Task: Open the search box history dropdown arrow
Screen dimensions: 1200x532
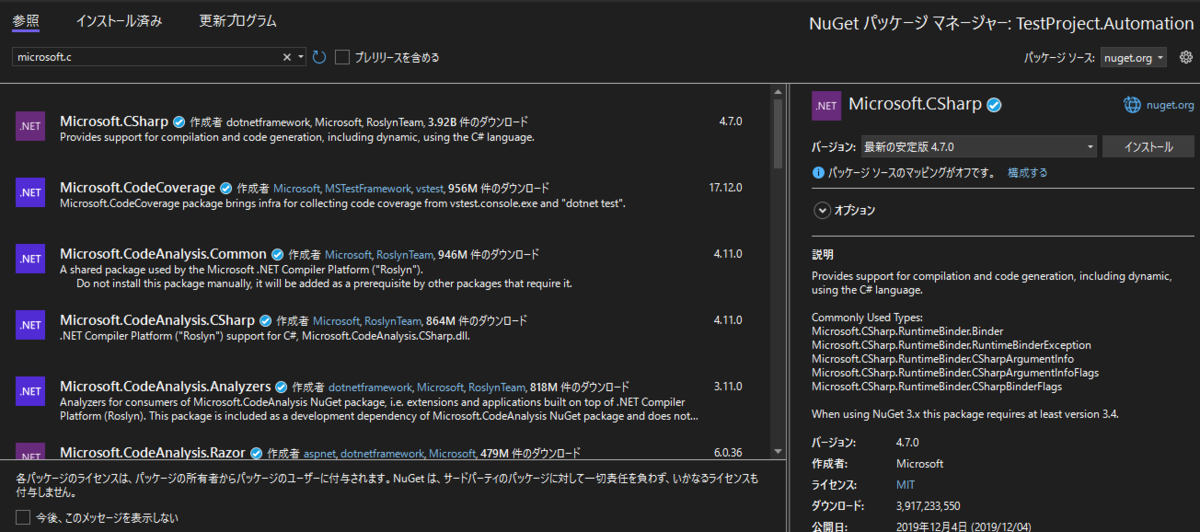Action: (x=302, y=57)
